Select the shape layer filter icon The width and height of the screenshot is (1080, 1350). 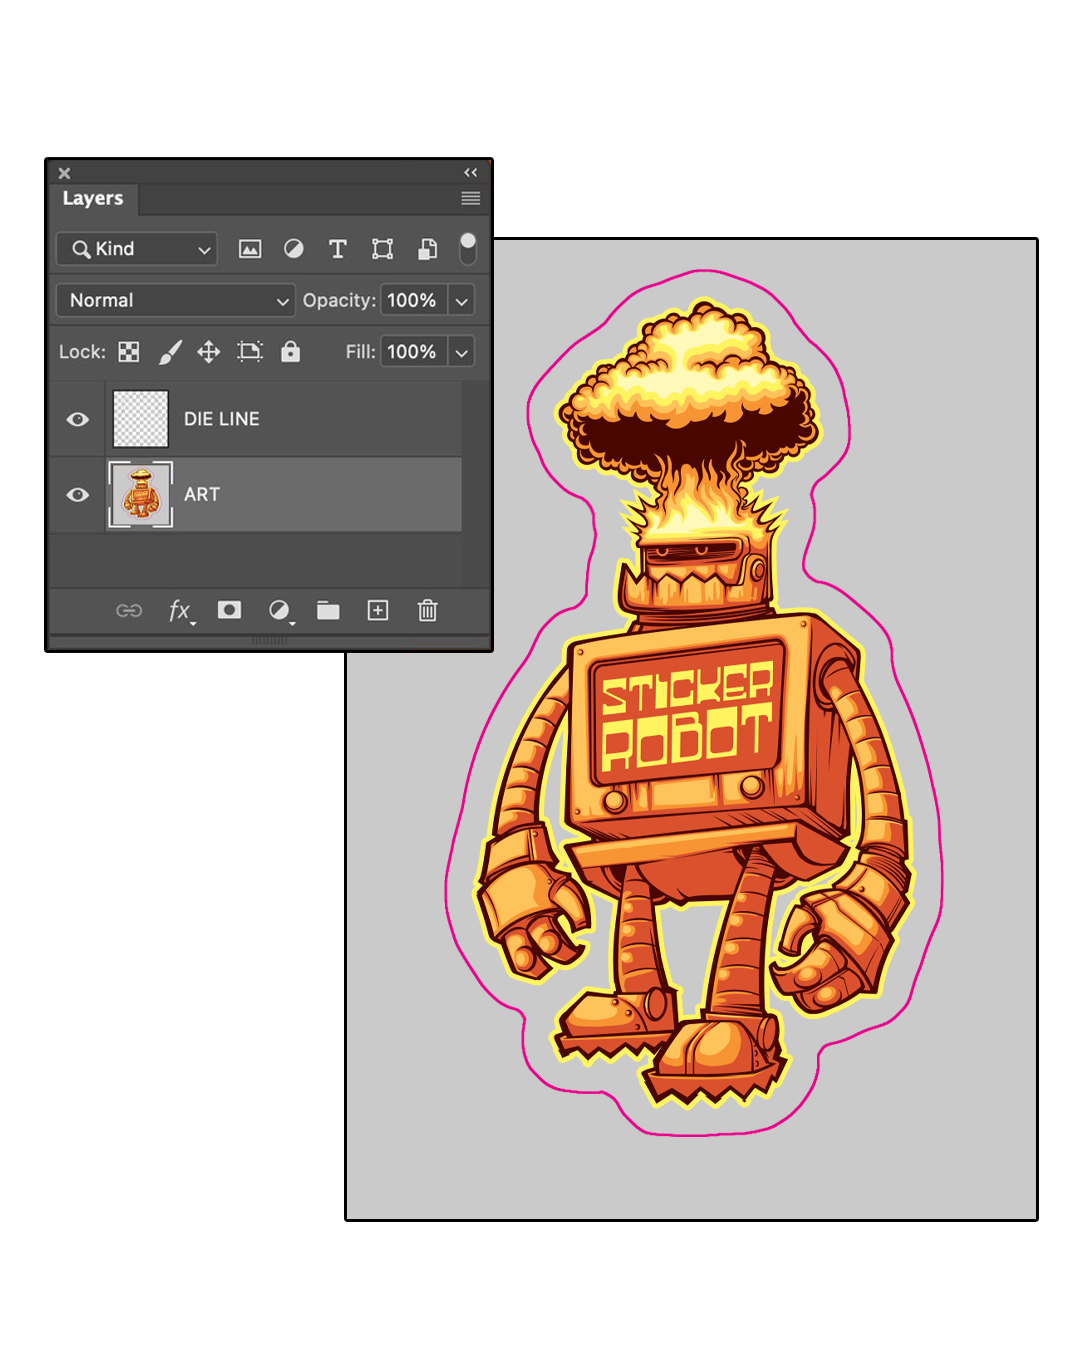(x=382, y=249)
